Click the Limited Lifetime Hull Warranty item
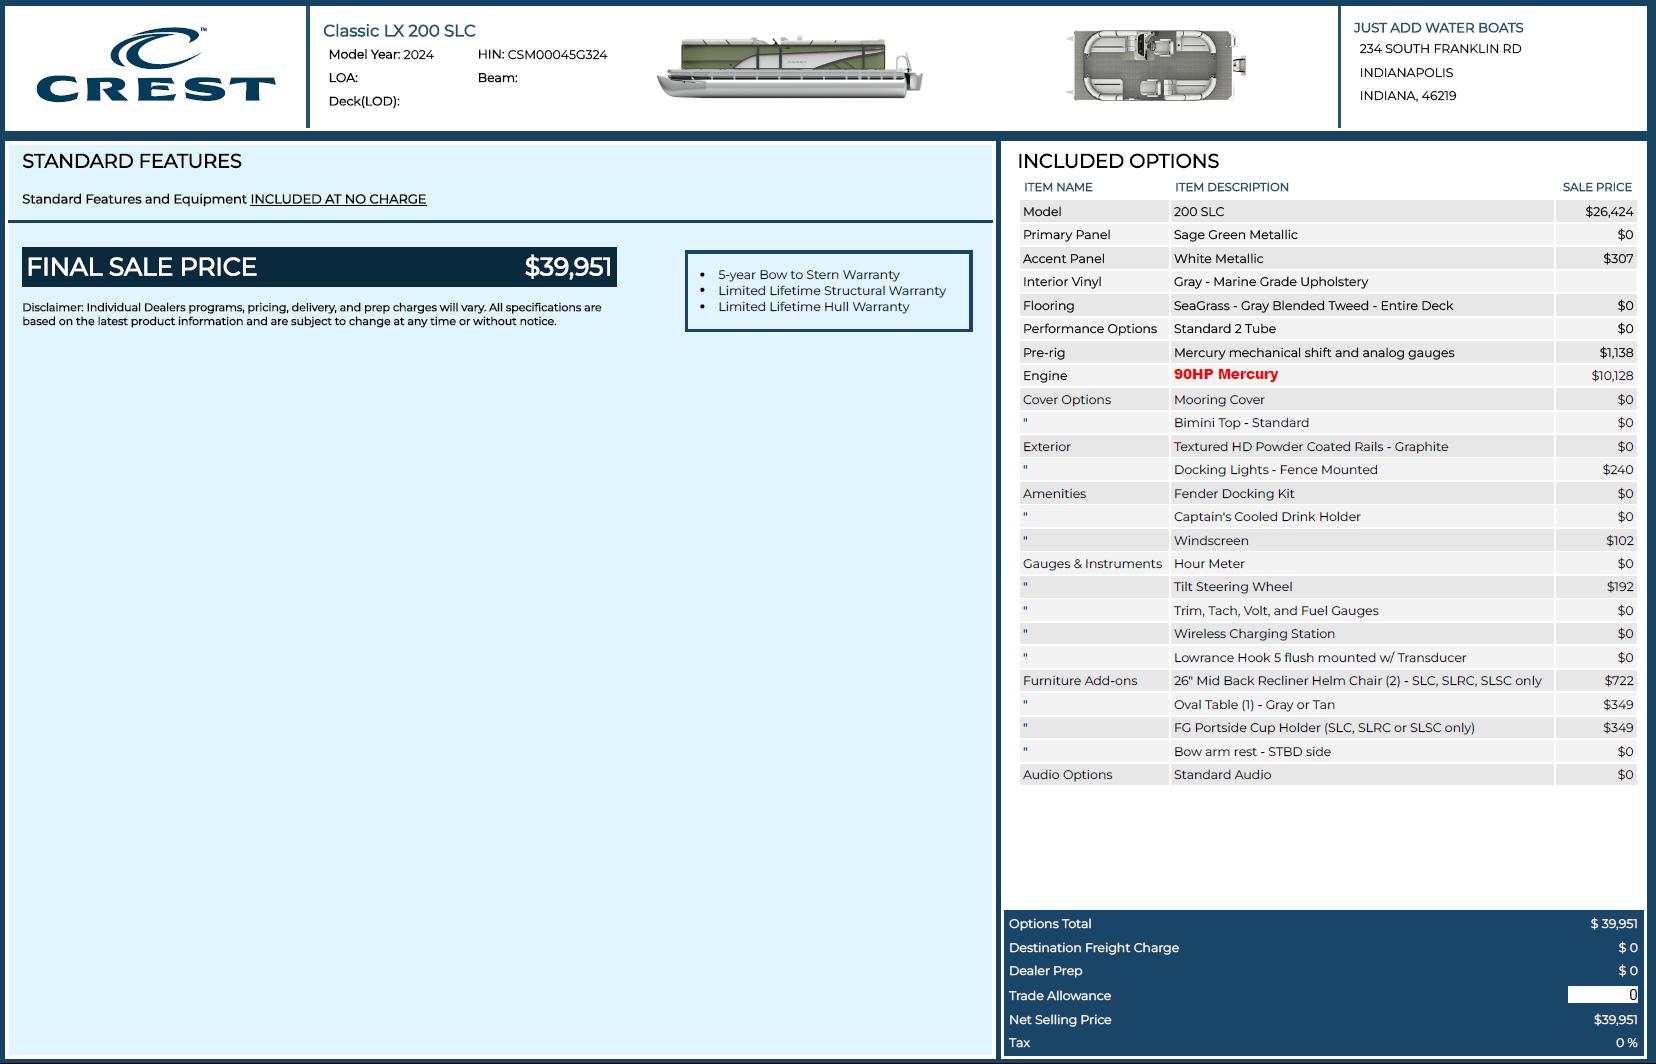This screenshot has height=1064, width=1656. click(x=813, y=307)
